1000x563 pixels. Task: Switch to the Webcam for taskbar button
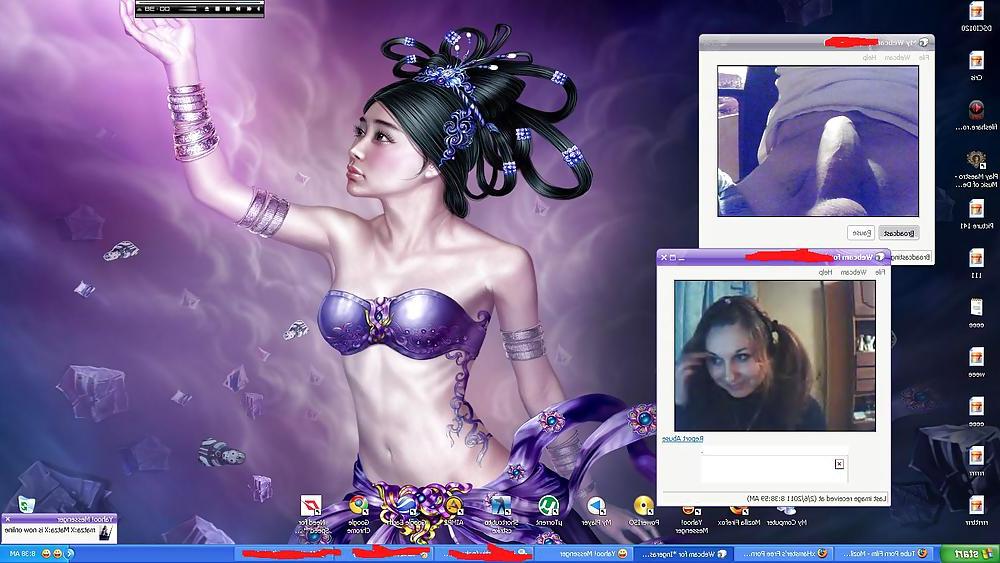point(684,553)
